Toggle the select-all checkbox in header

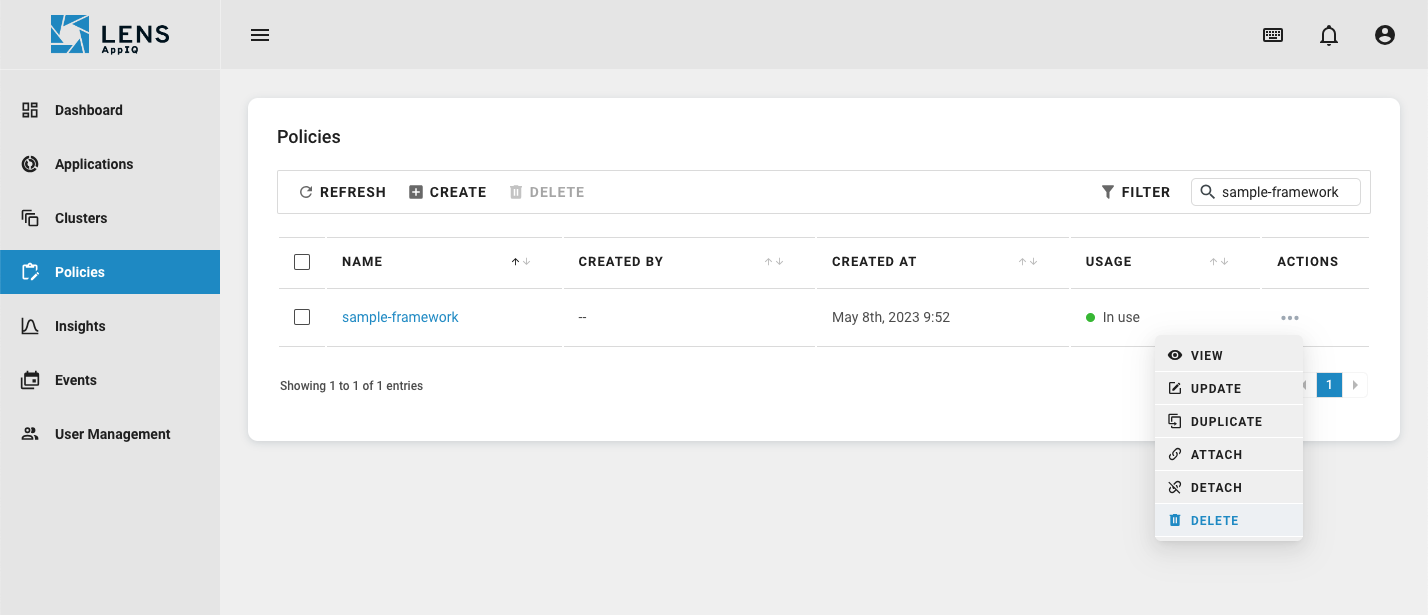pyautogui.click(x=302, y=262)
